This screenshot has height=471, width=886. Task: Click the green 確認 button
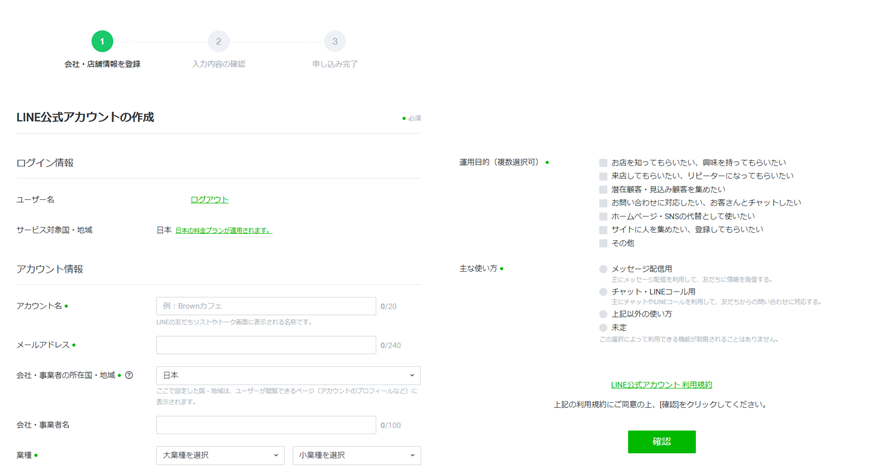click(662, 442)
